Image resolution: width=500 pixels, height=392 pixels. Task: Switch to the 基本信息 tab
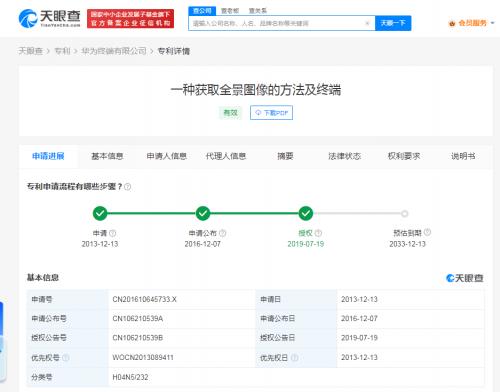107,156
